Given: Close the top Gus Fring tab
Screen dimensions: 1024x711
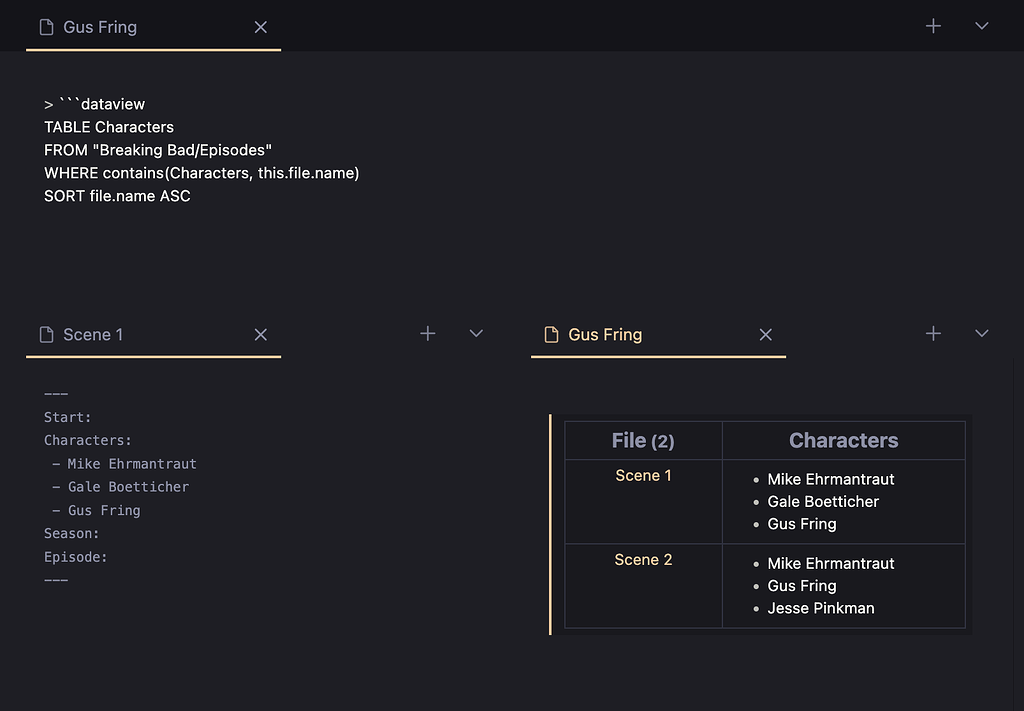Looking at the screenshot, I should [260, 27].
